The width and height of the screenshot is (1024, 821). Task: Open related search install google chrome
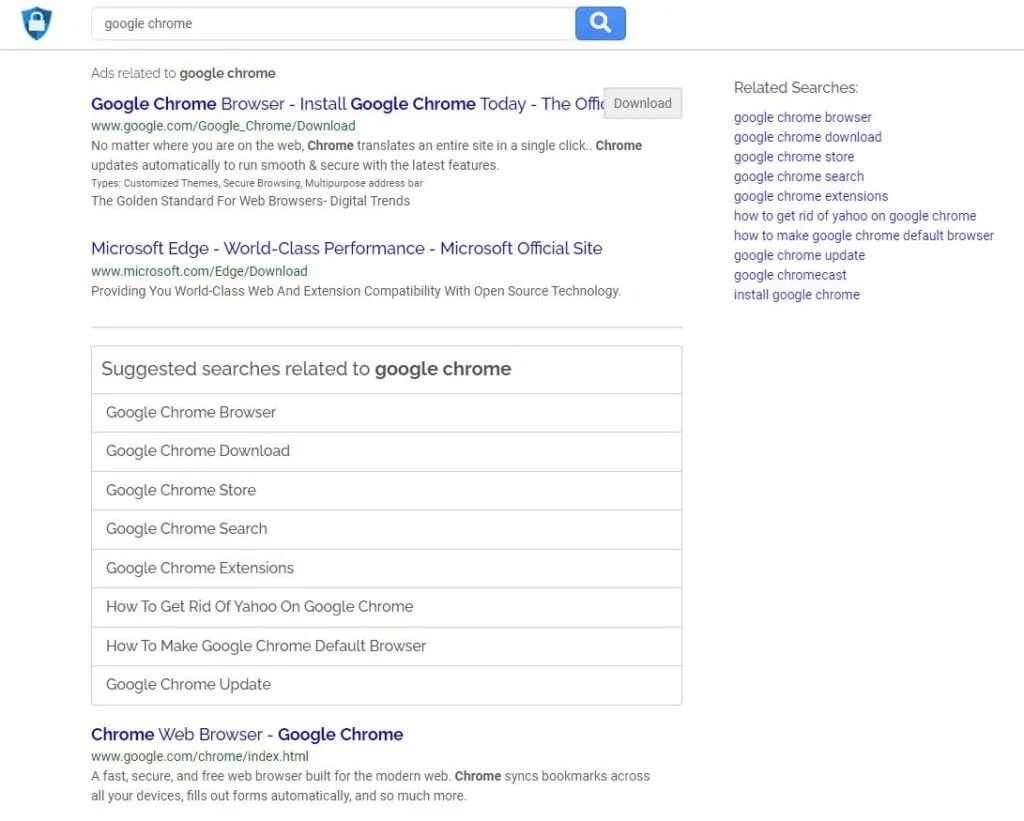point(796,294)
